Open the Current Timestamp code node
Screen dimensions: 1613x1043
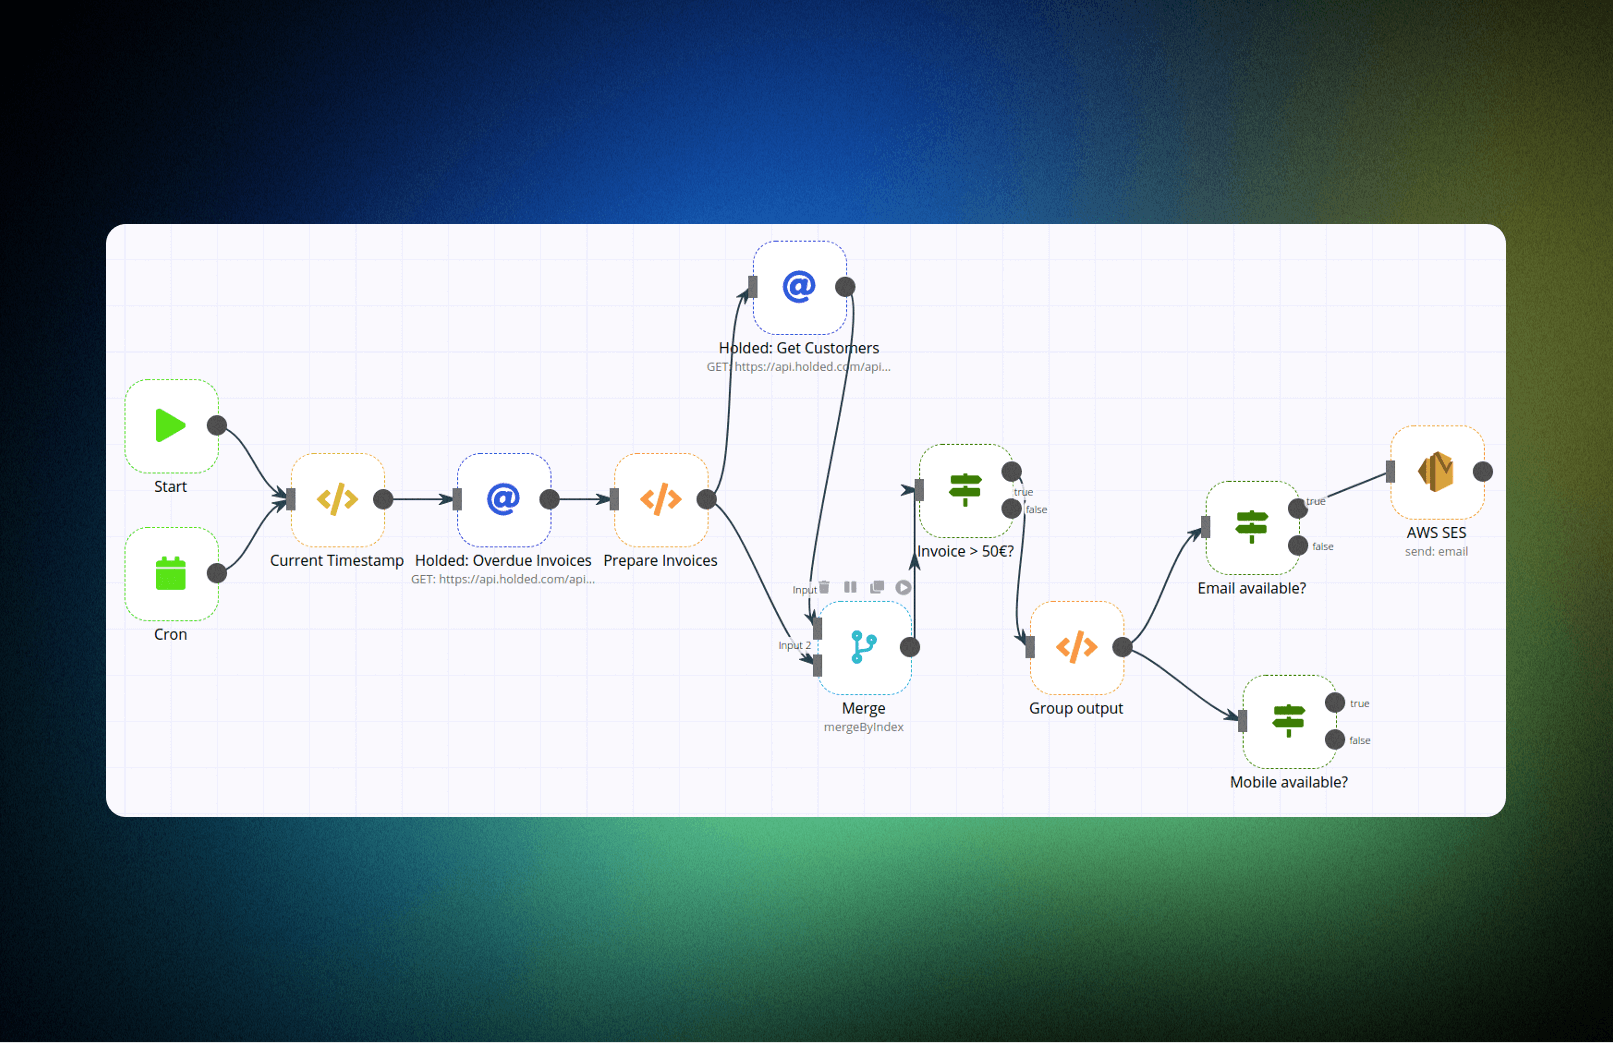pos(338,499)
